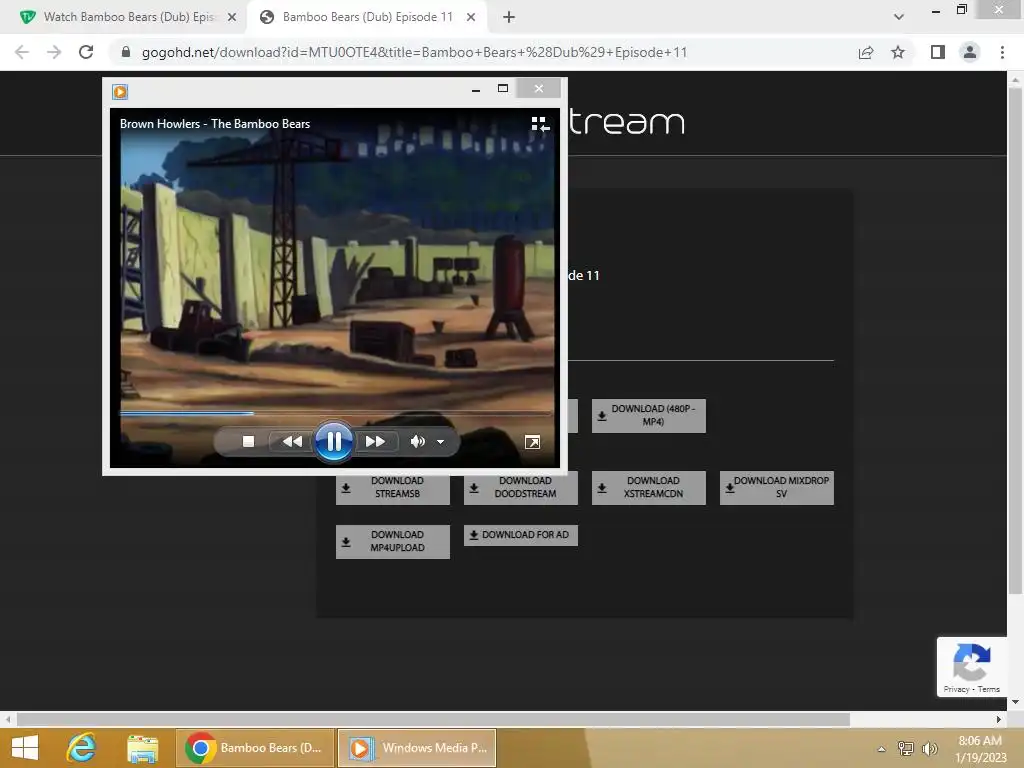Image resolution: width=1024 pixels, height=768 pixels.
Task: Click the Media Player seek bar
Action: (335, 413)
